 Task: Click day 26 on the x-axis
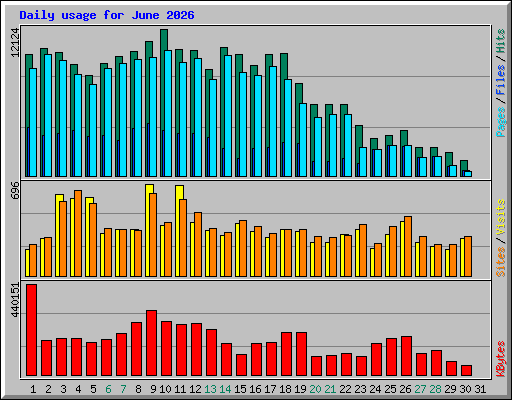click(405, 389)
